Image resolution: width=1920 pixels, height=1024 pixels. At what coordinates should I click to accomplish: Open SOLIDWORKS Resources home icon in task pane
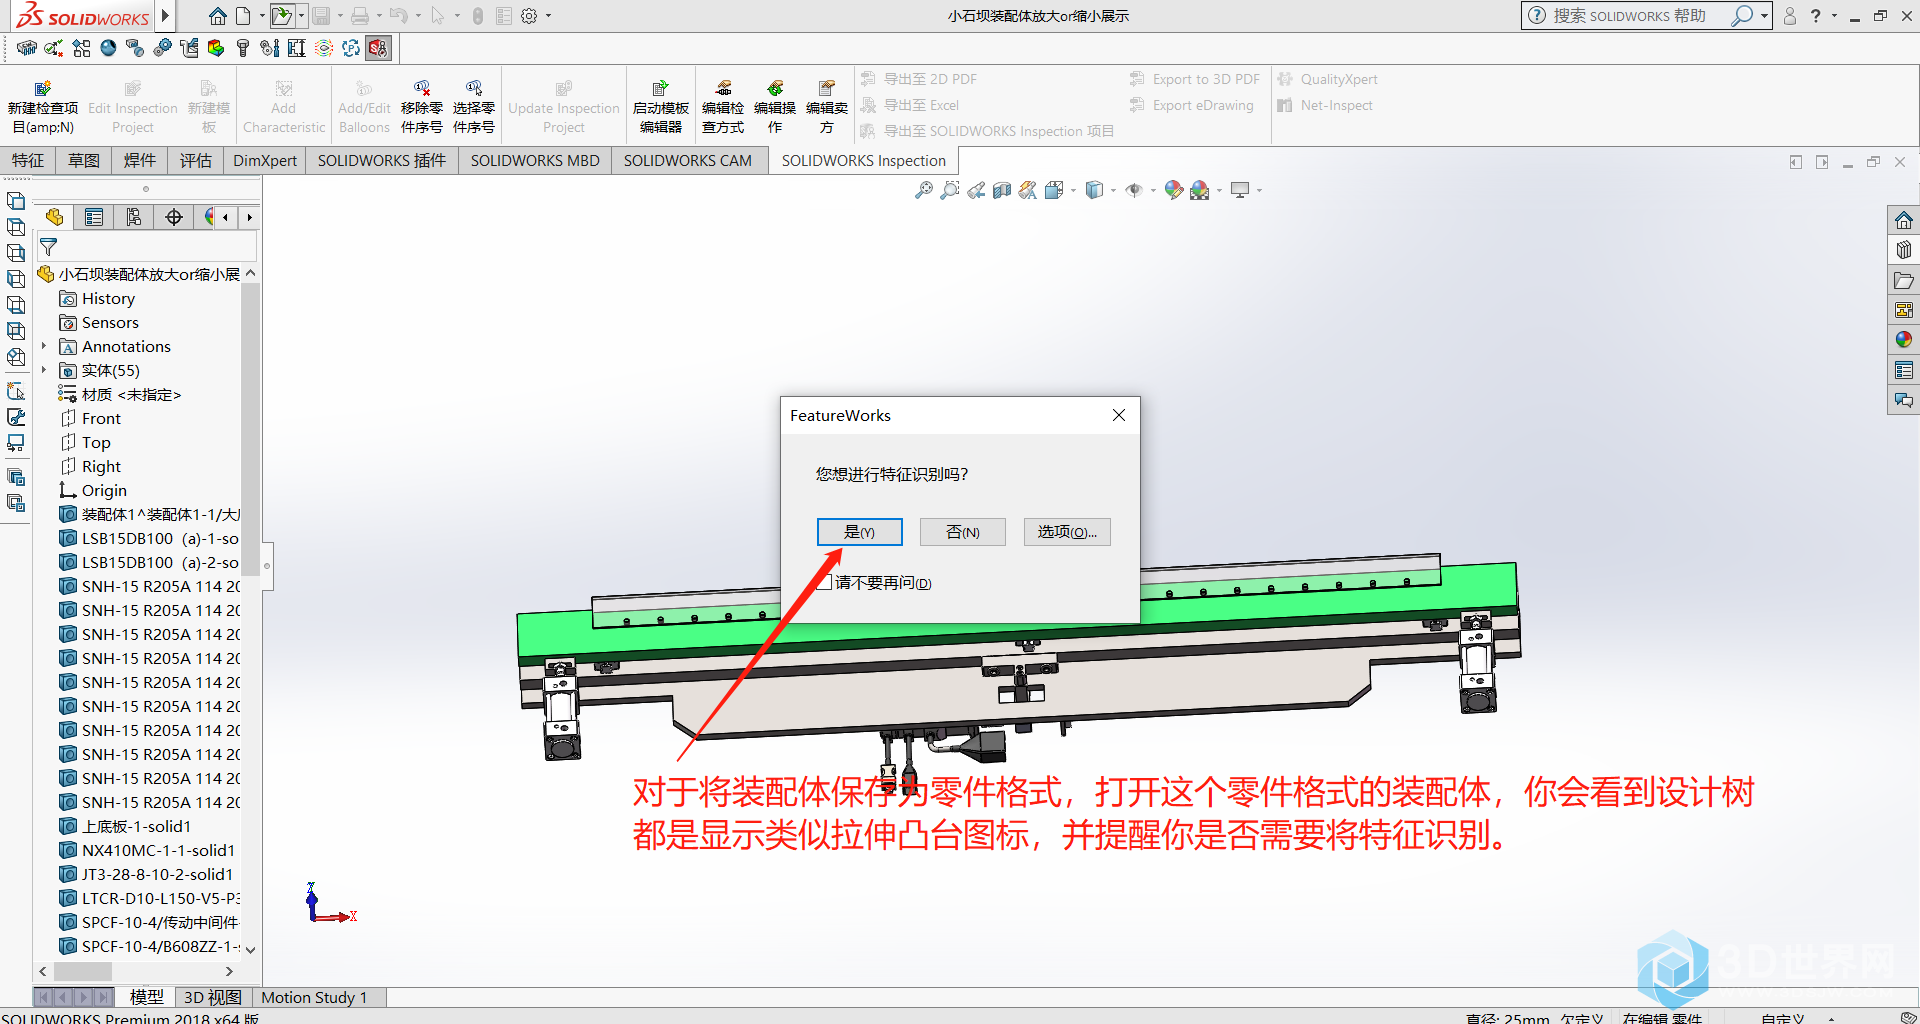pyautogui.click(x=1904, y=220)
